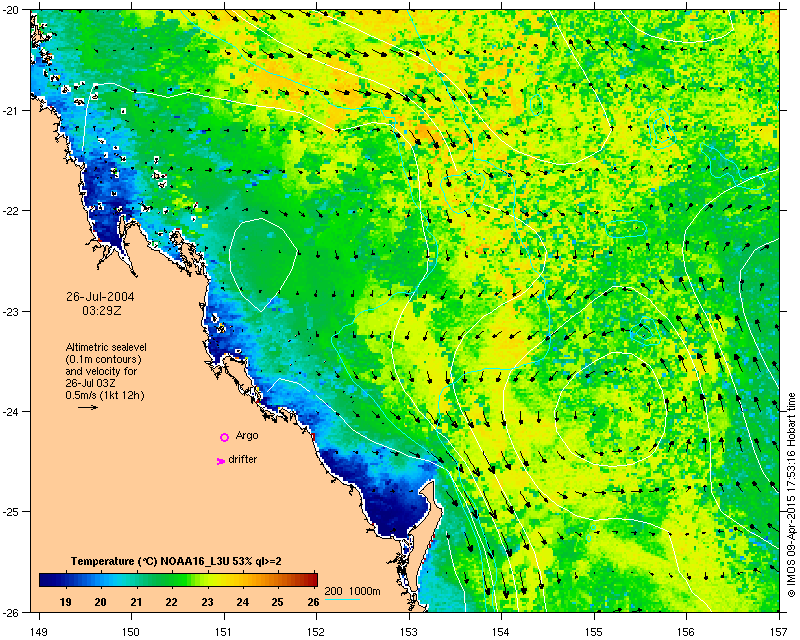The width and height of the screenshot is (800, 640).
Task: Click the '151' longitude axis label
Action: click(x=224, y=632)
